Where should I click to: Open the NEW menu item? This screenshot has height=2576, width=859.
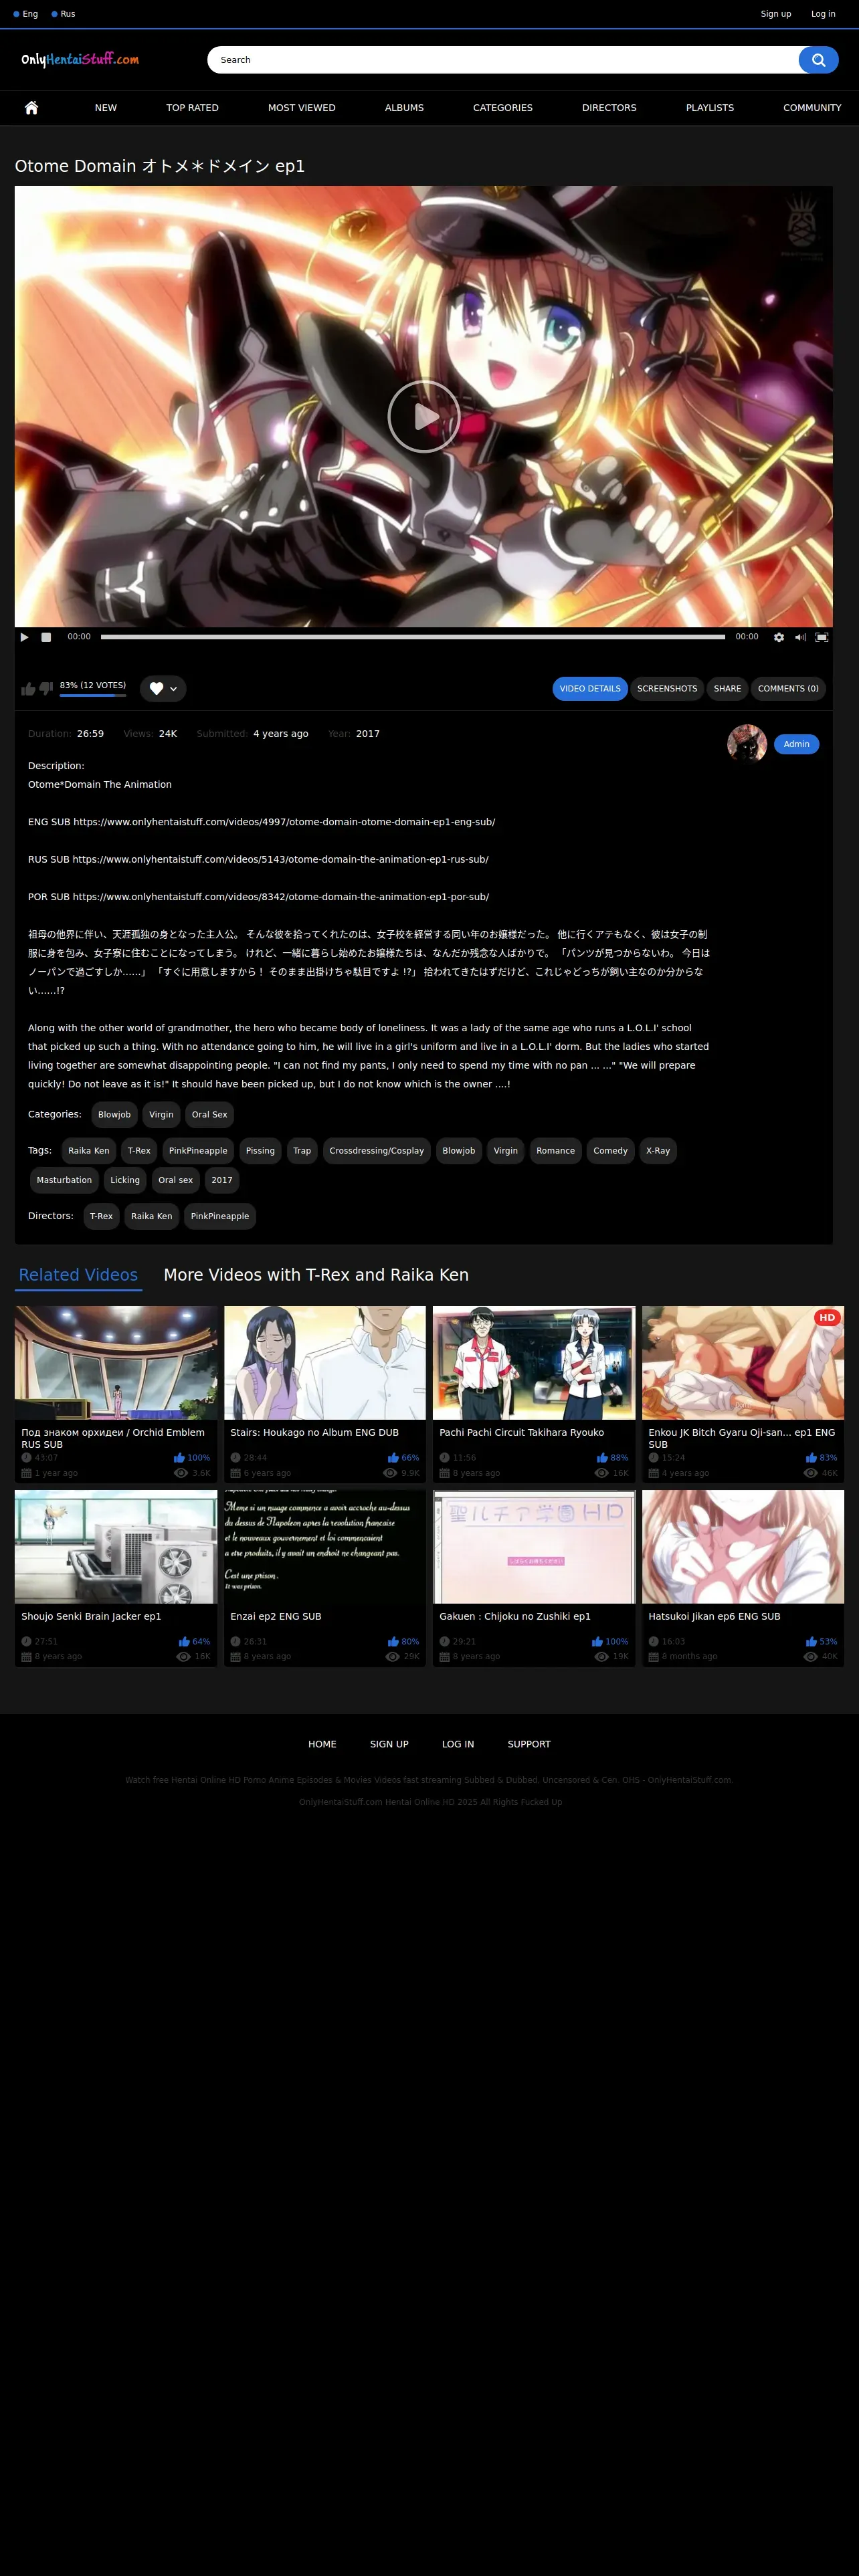(x=106, y=108)
